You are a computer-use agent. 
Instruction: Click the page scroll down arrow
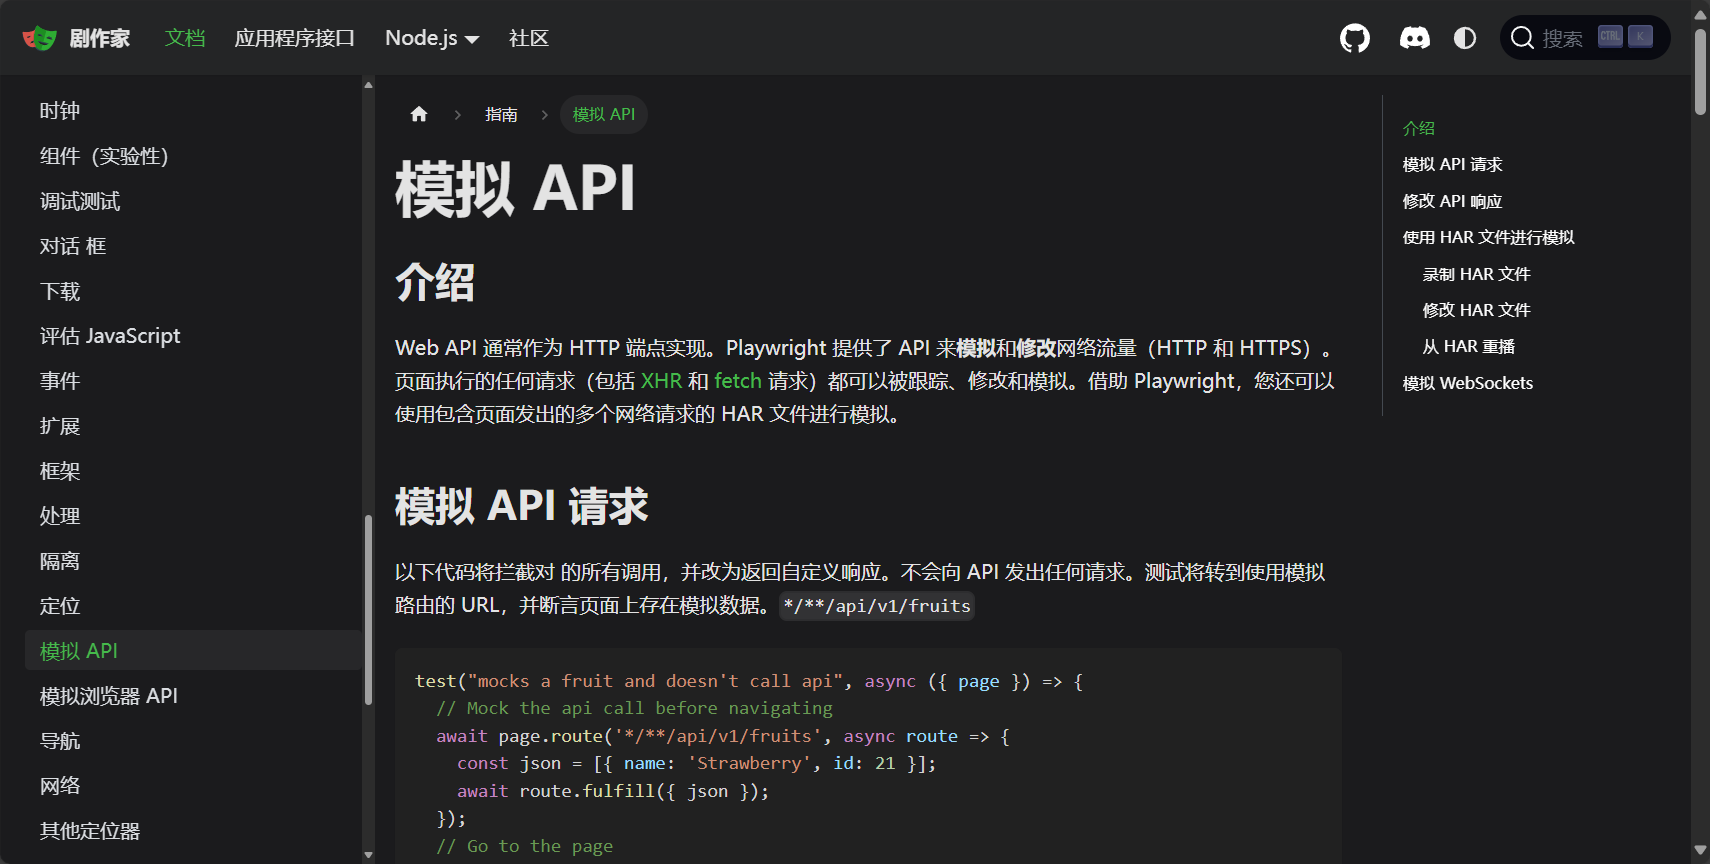1700,851
